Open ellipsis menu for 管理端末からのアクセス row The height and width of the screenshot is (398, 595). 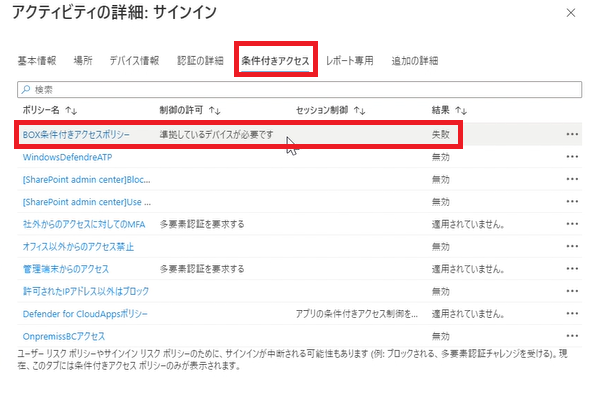point(572,269)
